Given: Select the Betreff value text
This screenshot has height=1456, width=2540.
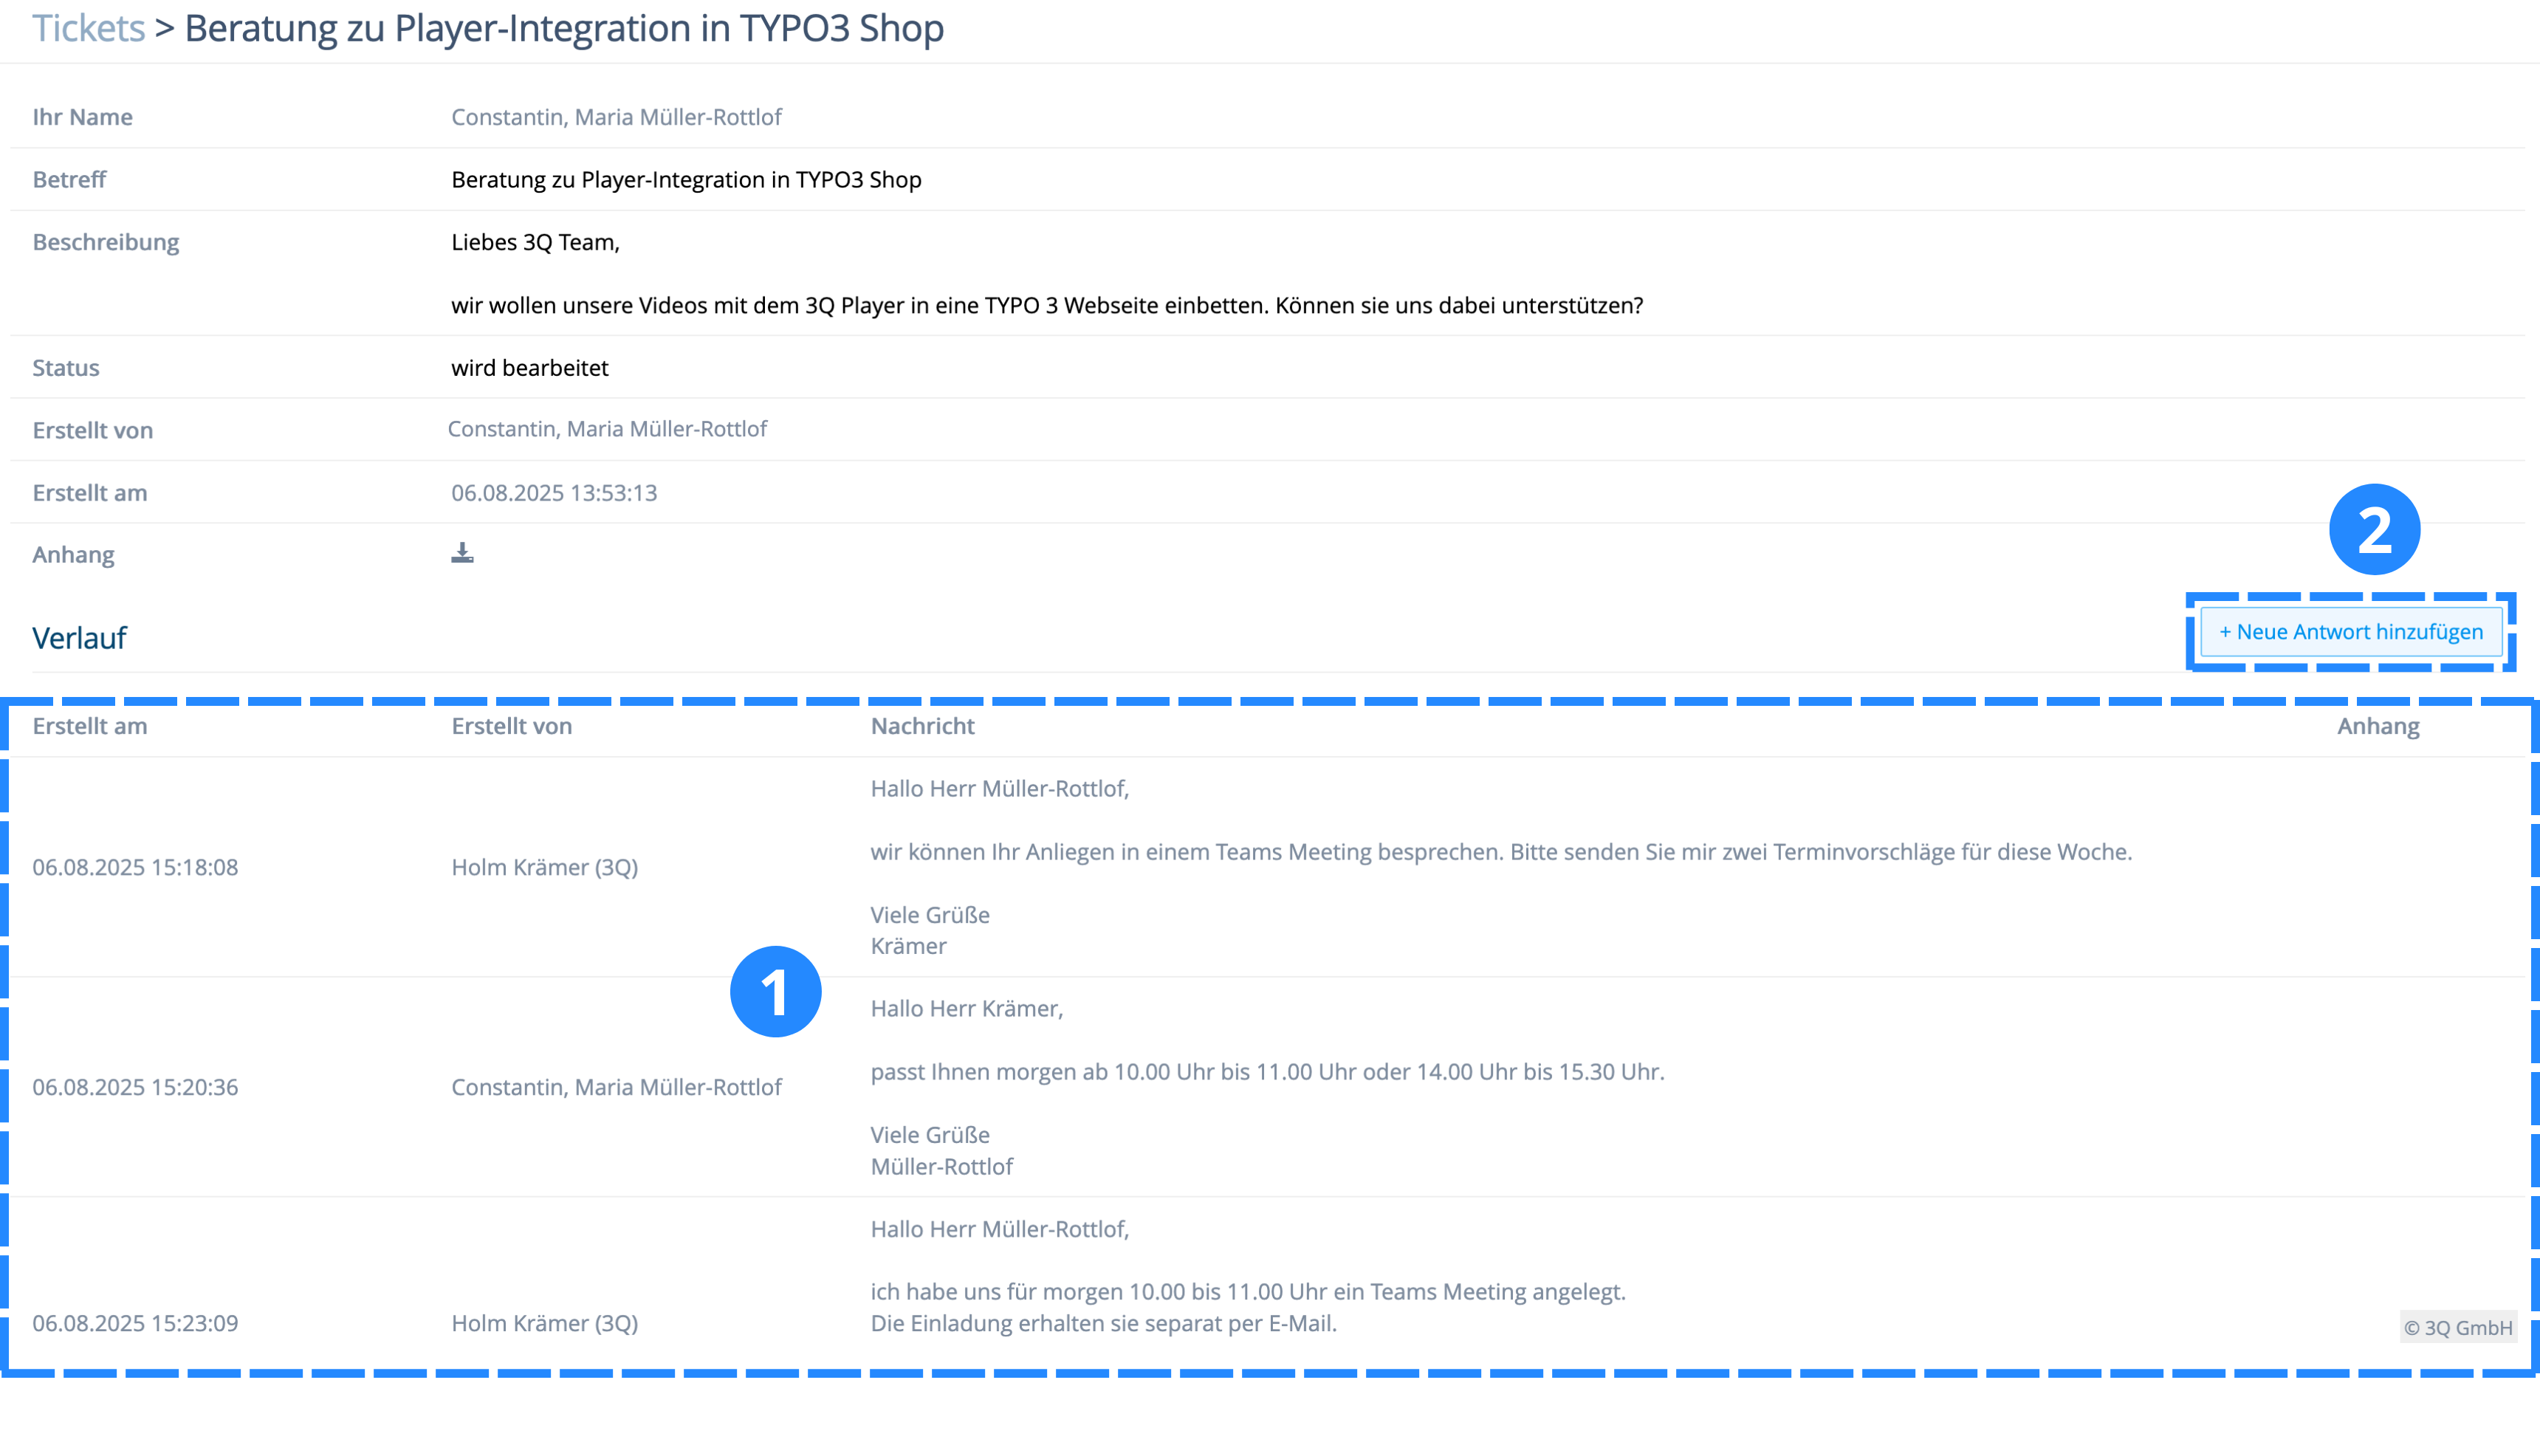Looking at the screenshot, I should (x=686, y=179).
